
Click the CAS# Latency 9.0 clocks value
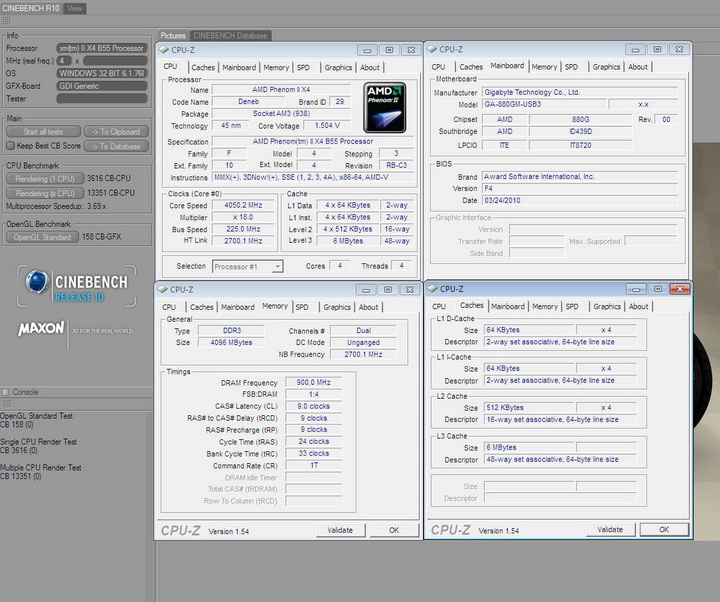click(314, 406)
